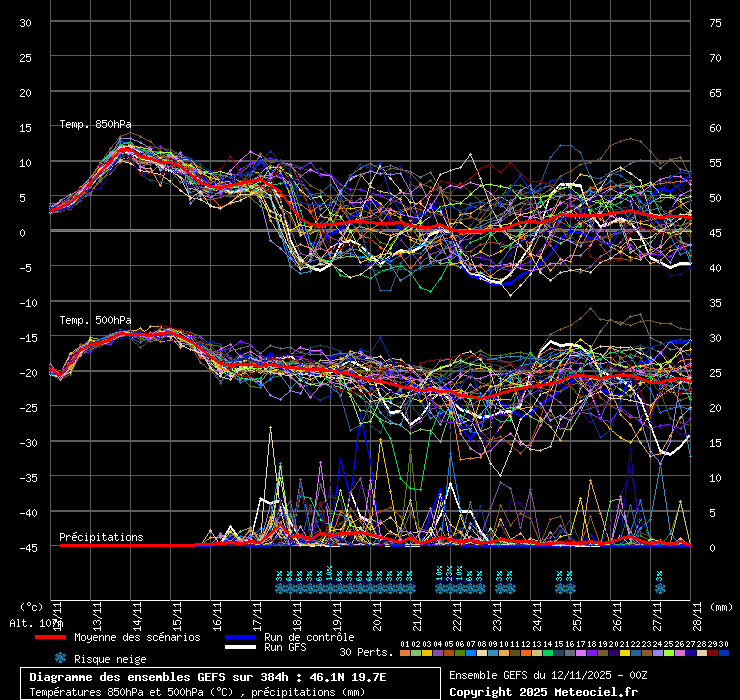Click the white Run GFS legend line
Screen dimensions: 740x700
tap(240, 647)
